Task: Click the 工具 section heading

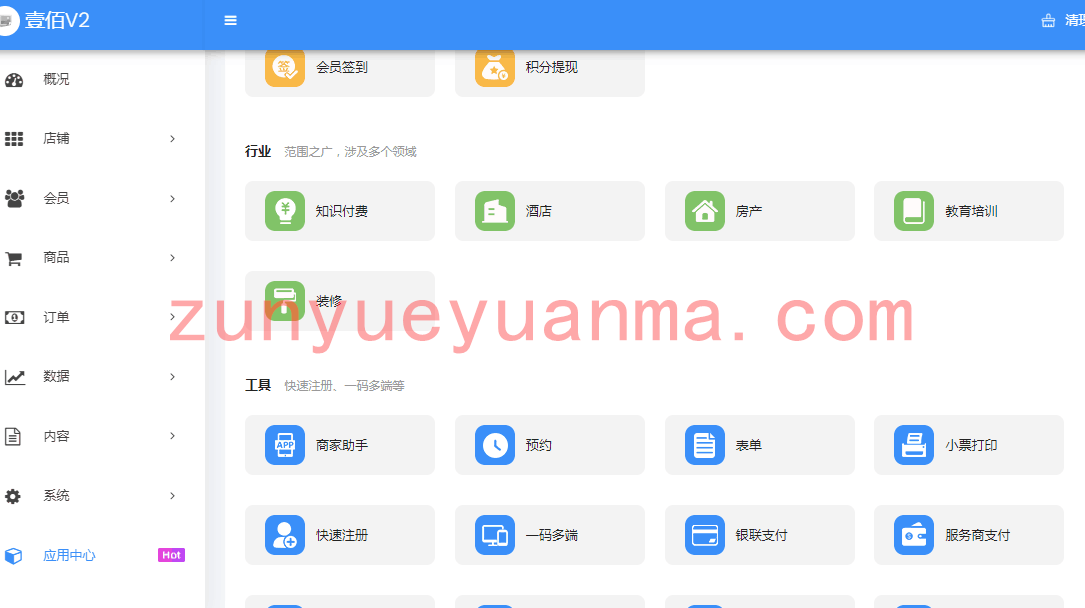Action: [258, 385]
